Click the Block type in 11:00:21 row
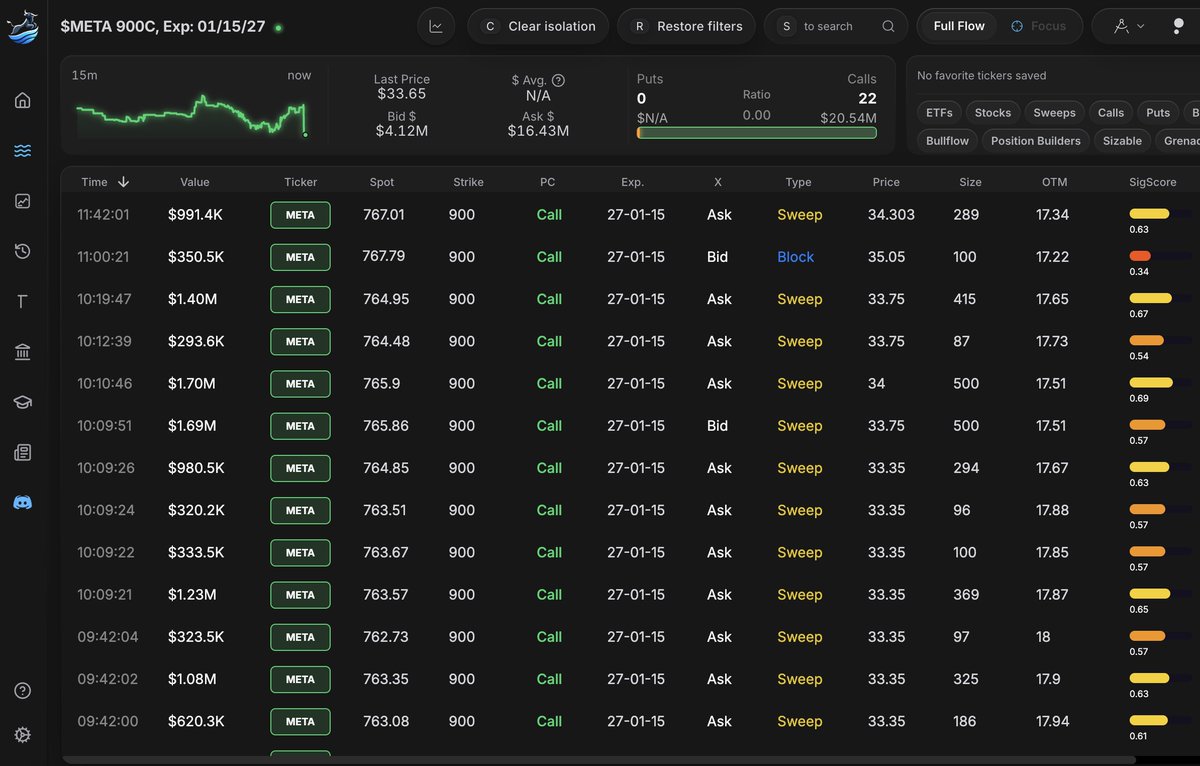Screen dimensions: 1200x766 [x=796, y=257]
